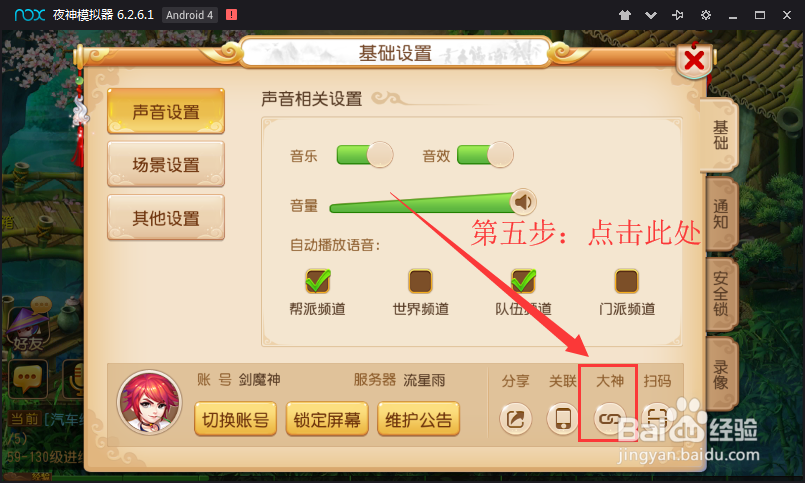Uncheck the 帮派频道 checkbox
This screenshot has width=805, height=483.
(x=318, y=281)
